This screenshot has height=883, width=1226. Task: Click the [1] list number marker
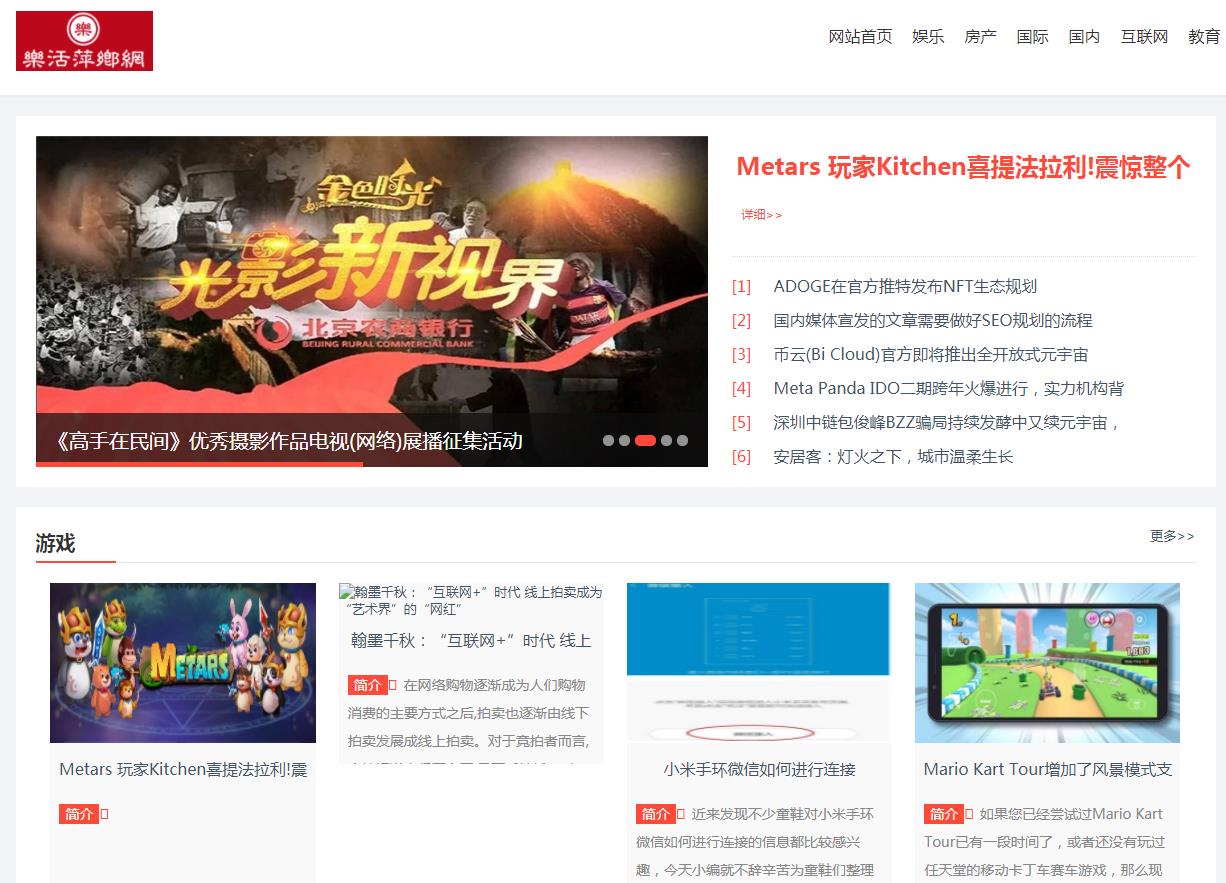click(741, 286)
